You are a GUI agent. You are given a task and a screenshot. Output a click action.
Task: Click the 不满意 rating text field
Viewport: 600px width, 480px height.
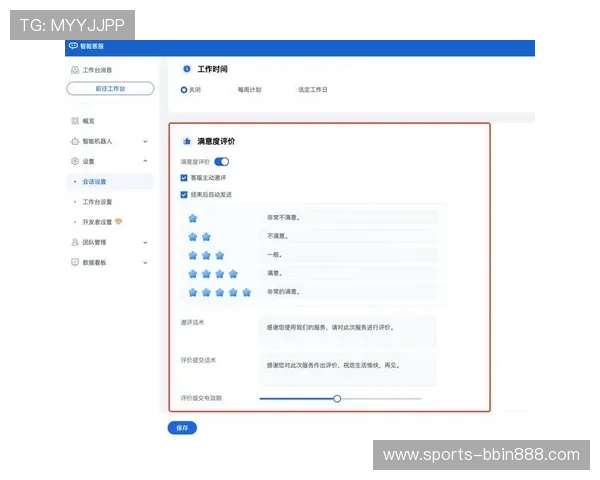pos(350,236)
